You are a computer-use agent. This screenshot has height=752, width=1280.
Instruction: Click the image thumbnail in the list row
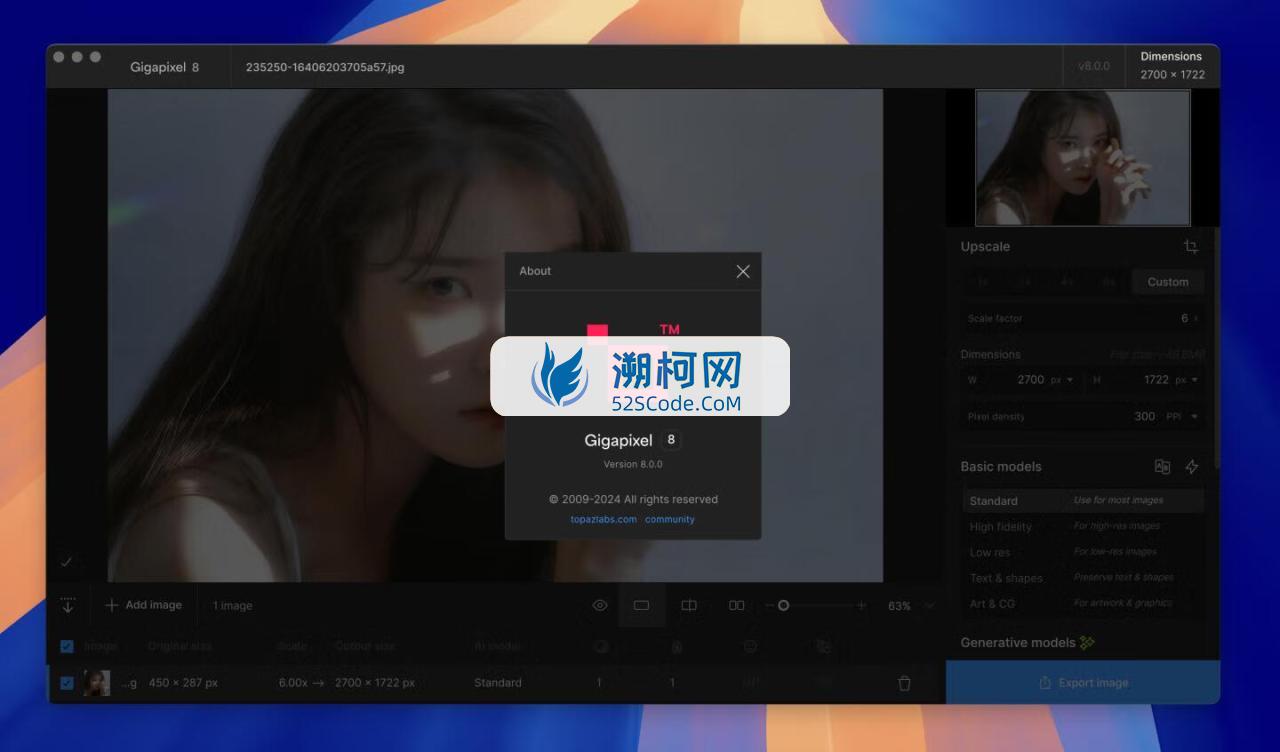pos(97,683)
